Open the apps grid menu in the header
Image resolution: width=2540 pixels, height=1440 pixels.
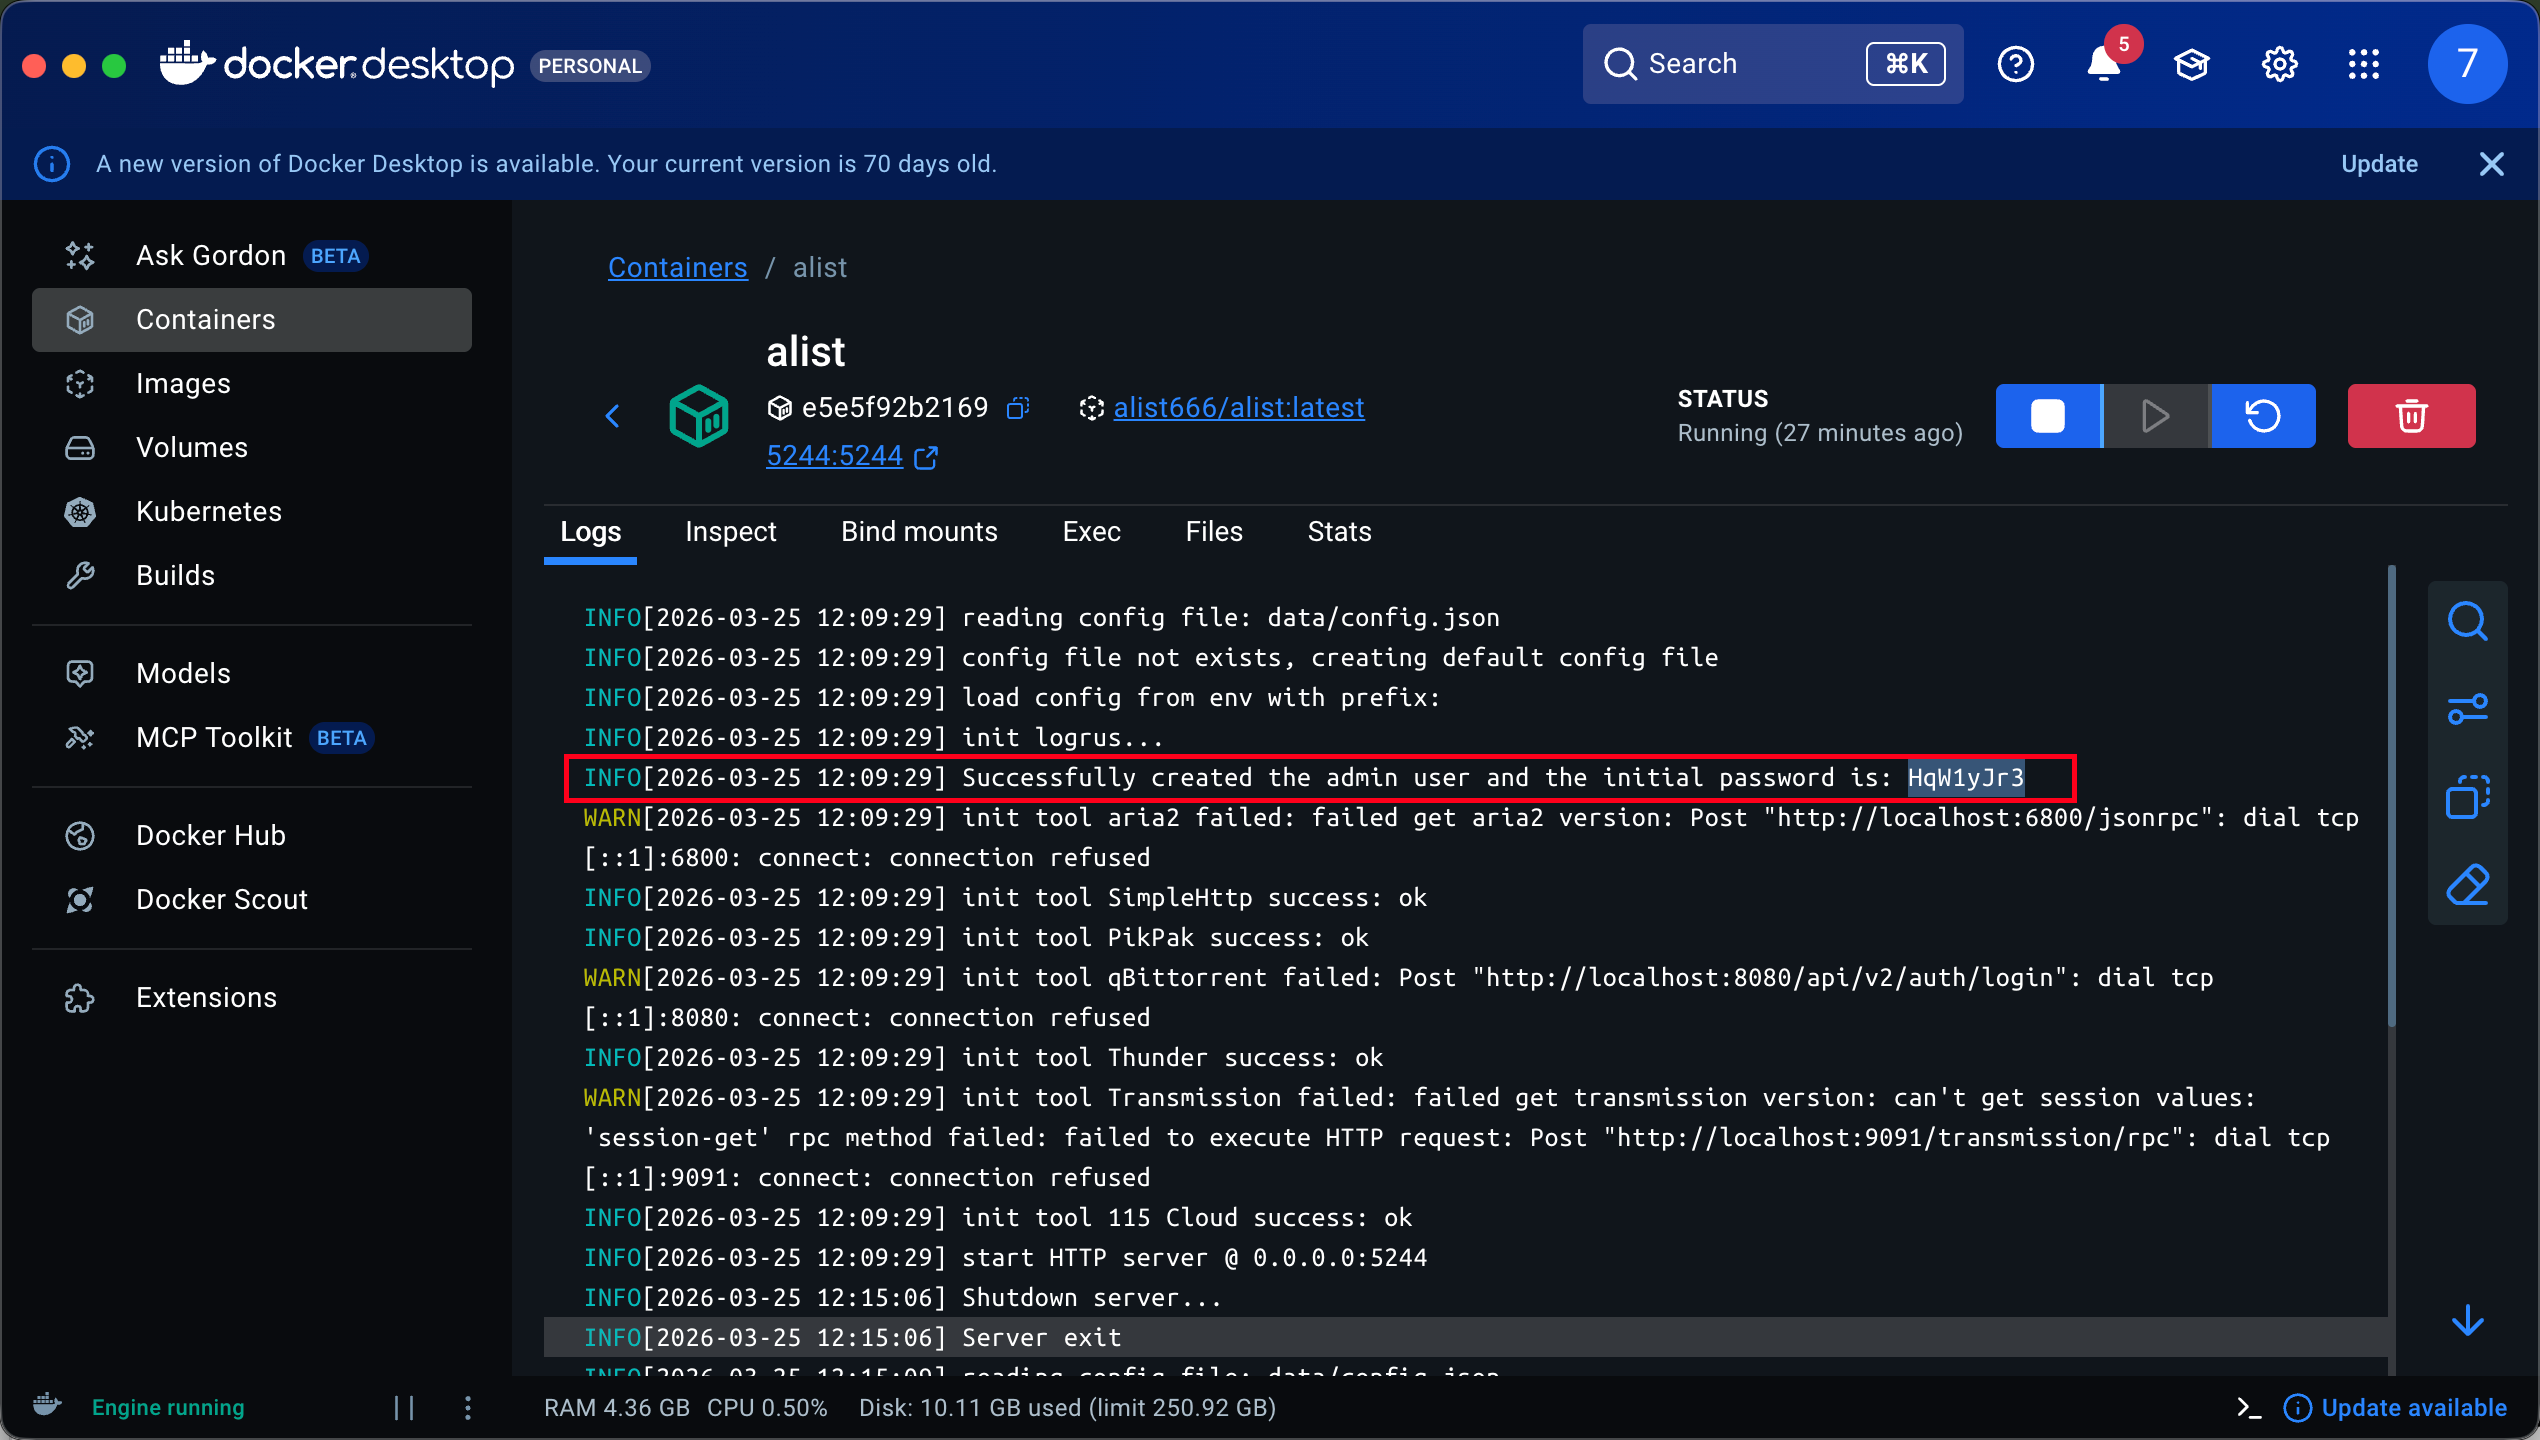point(2364,65)
